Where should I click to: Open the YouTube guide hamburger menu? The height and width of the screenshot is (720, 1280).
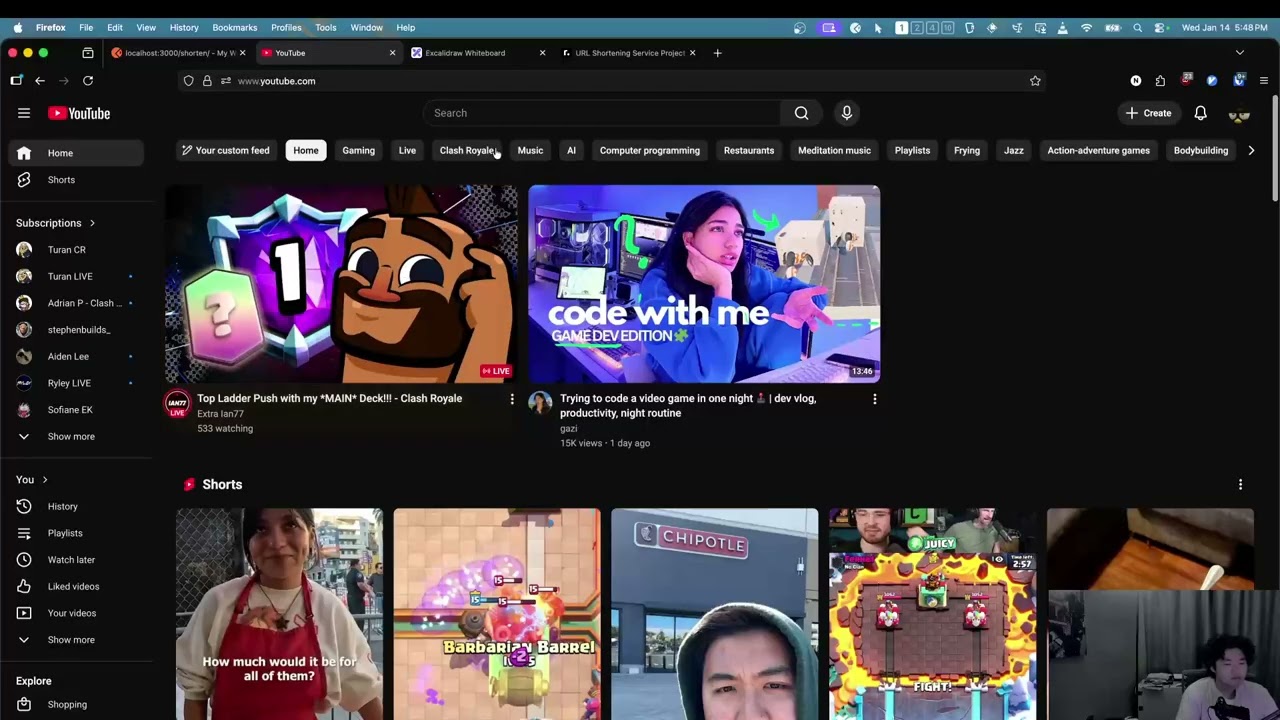(24, 113)
